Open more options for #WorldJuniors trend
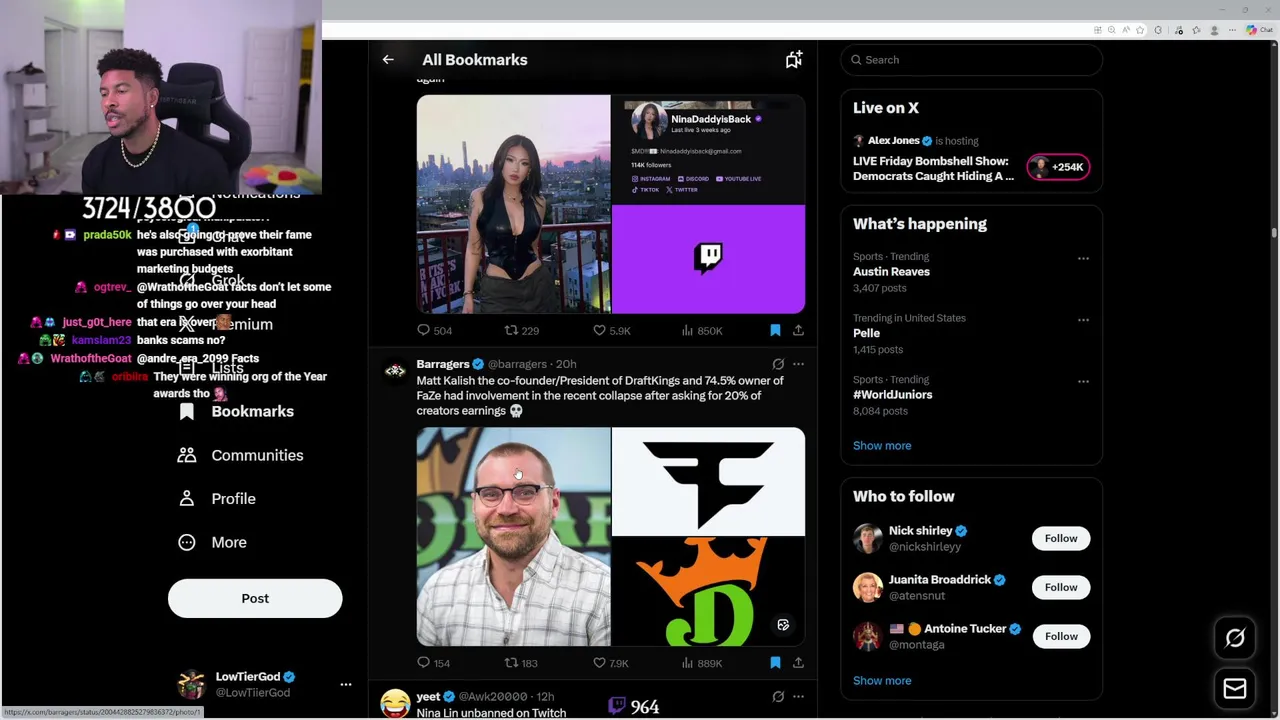The height and width of the screenshot is (720, 1280). pos(1083,381)
